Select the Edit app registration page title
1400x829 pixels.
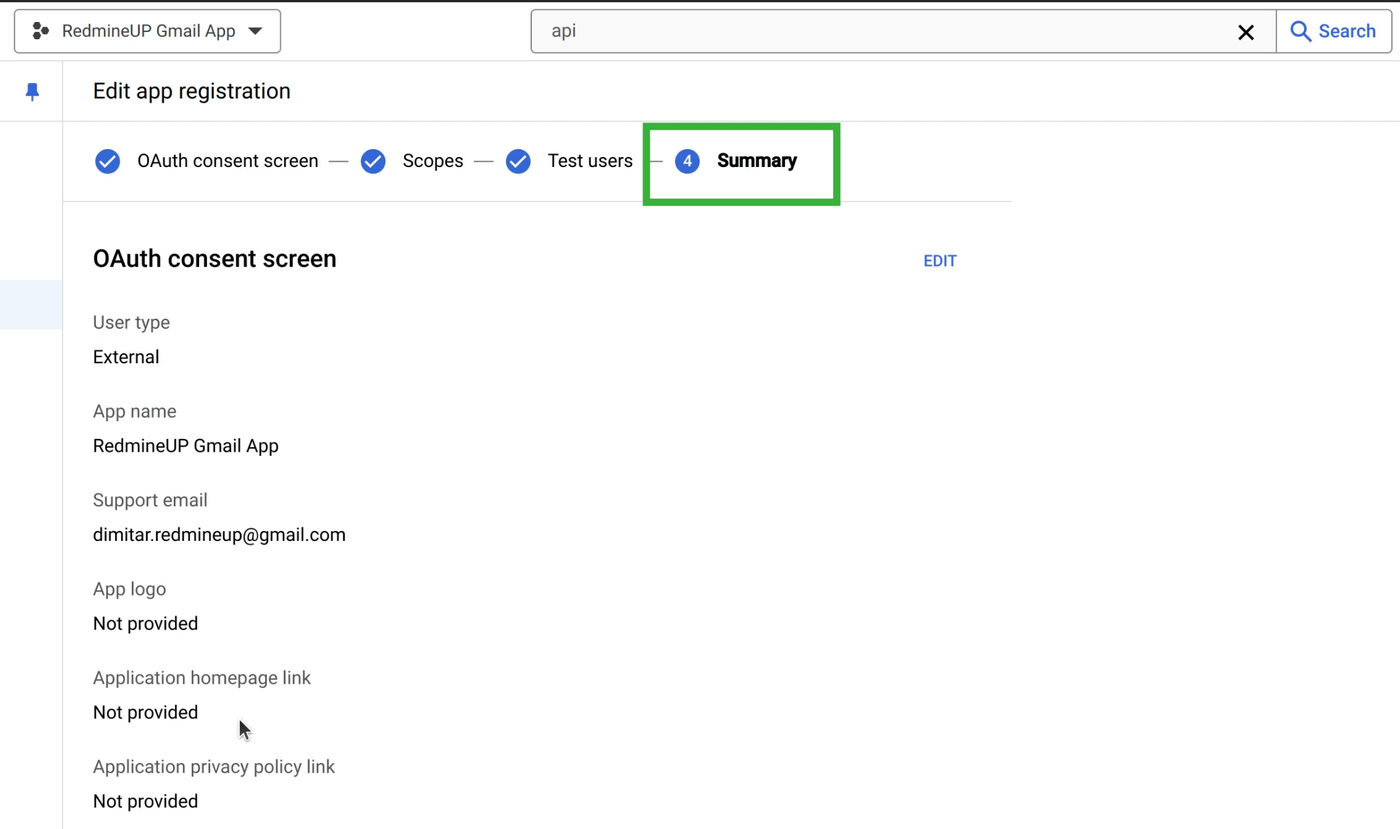(191, 91)
